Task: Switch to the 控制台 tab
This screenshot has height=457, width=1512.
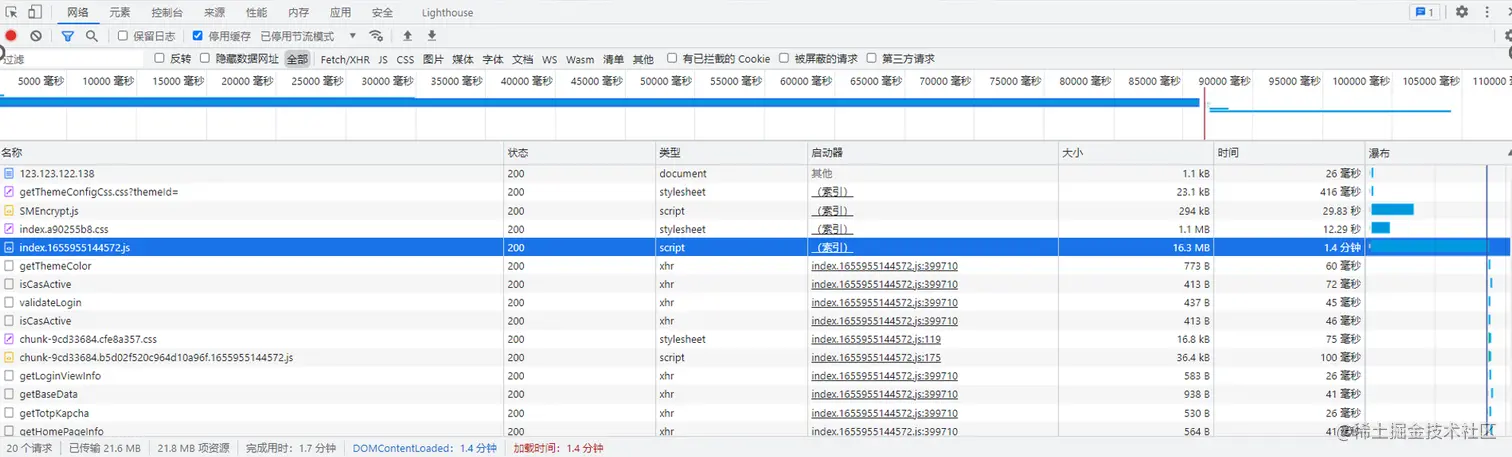Action: (167, 13)
